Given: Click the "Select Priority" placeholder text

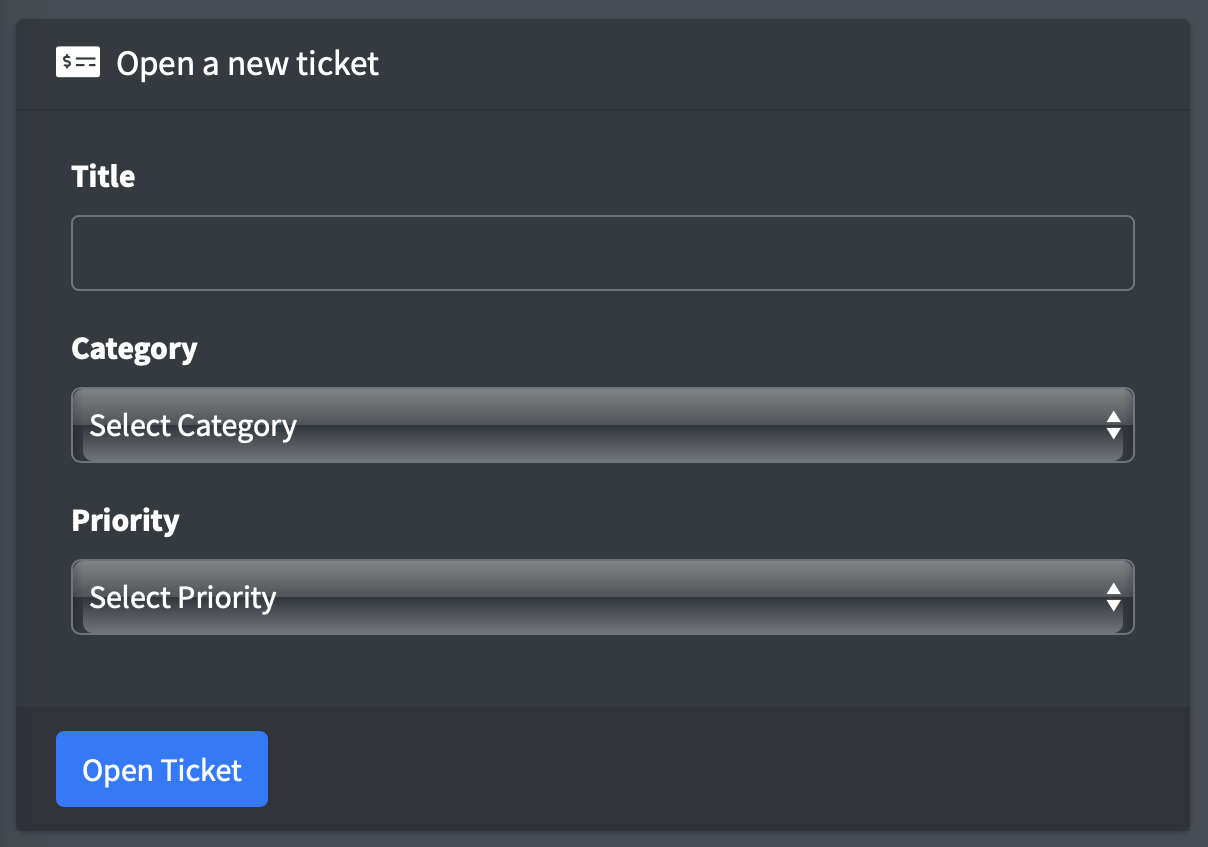Looking at the screenshot, I should pos(183,598).
